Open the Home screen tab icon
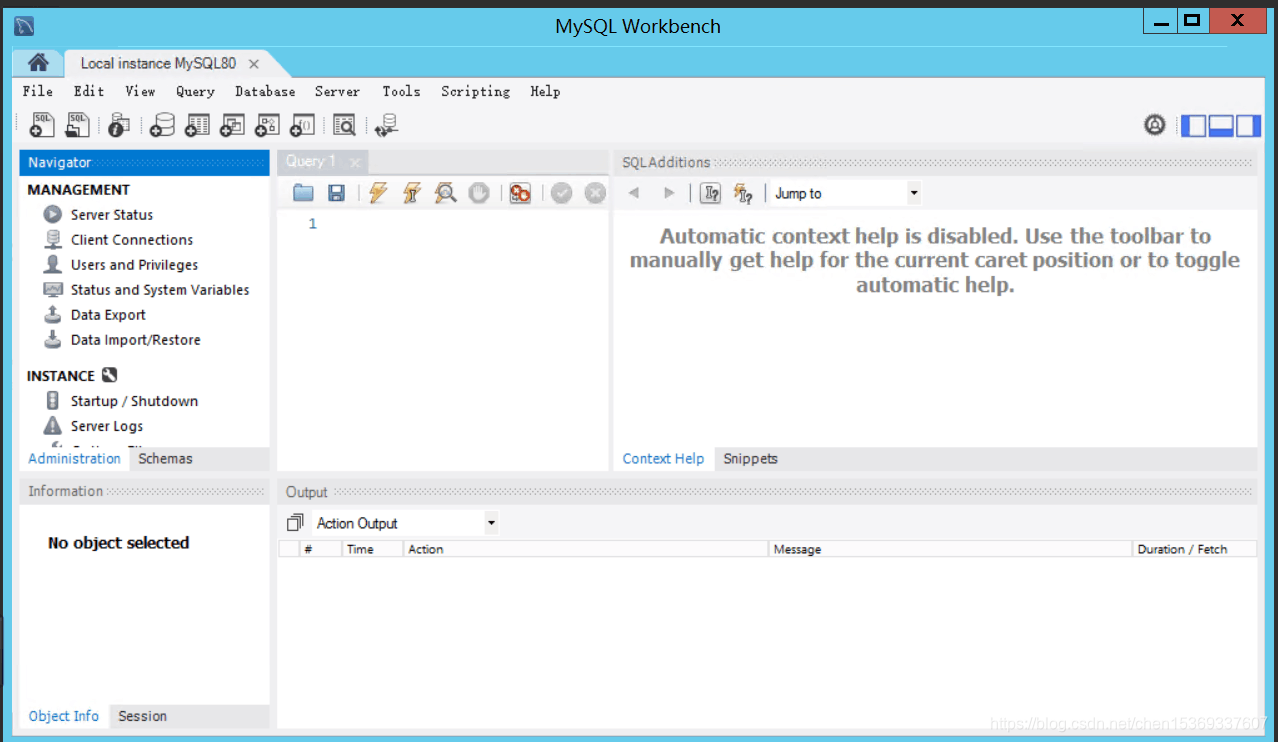This screenshot has width=1278, height=742. pyautogui.click(x=38, y=63)
